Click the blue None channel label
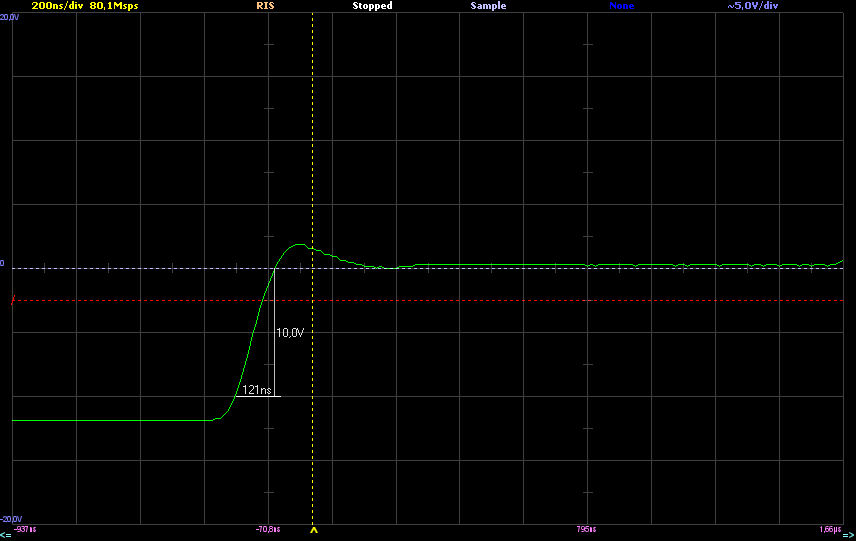Screen dimensions: 856x541 pyautogui.click(x=621, y=6)
